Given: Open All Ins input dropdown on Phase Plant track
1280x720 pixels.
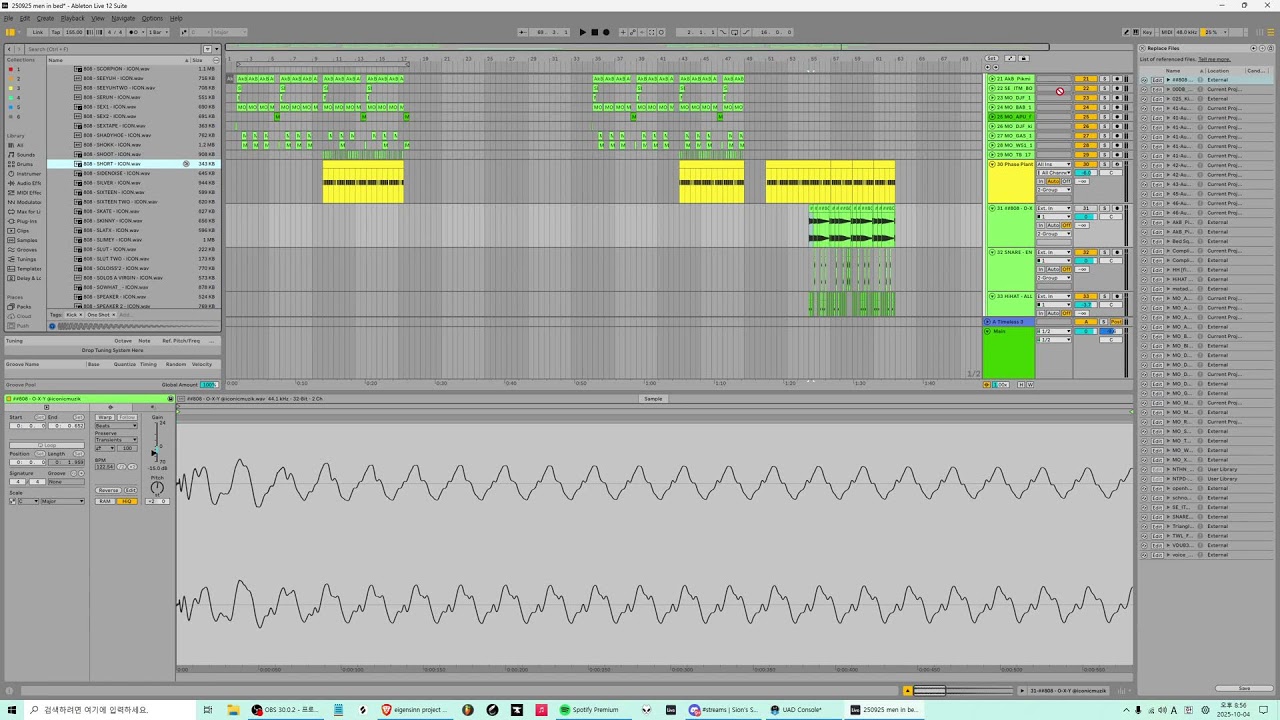Looking at the screenshot, I should tap(1053, 164).
